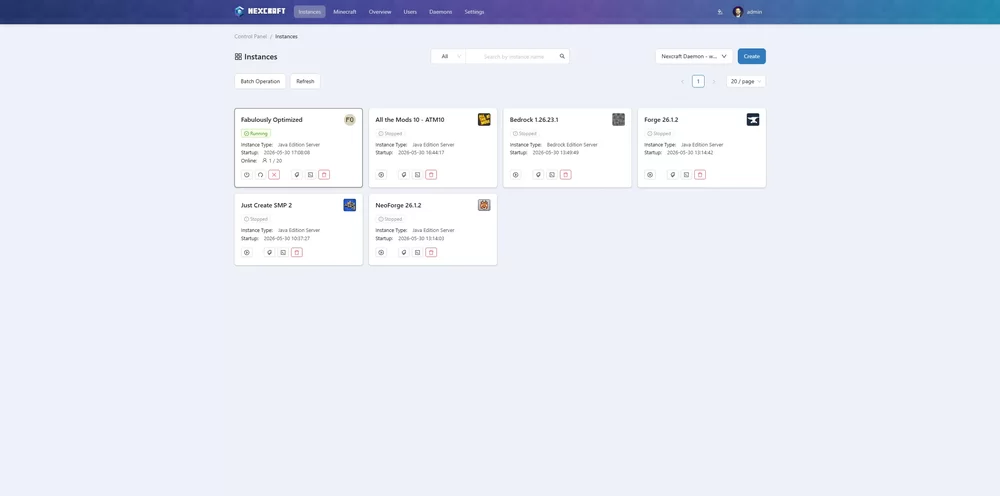The height and width of the screenshot is (496, 1000).
Task: Delete the Fabulously Optimized instance
Action: click(324, 175)
